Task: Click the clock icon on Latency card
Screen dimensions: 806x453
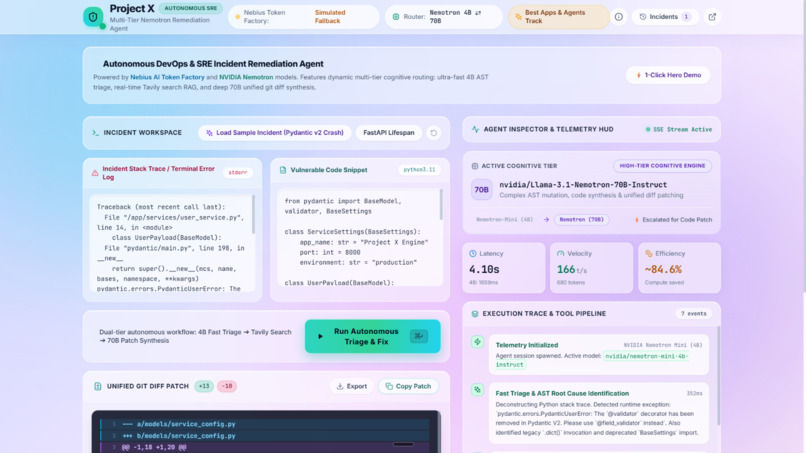Action: coord(473,253)
